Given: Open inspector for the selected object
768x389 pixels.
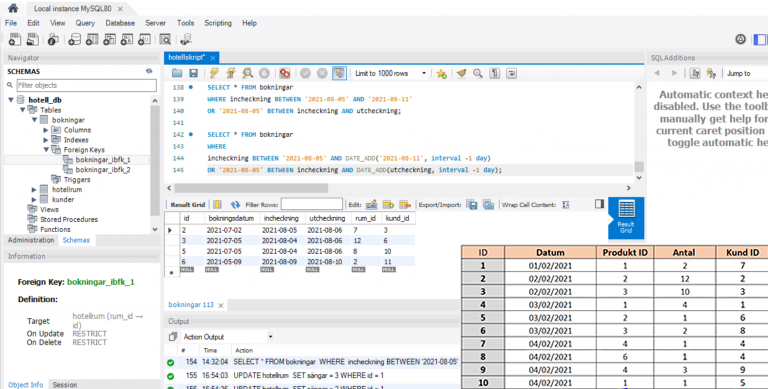Looking at the screenshot, I should coord(53,40).
